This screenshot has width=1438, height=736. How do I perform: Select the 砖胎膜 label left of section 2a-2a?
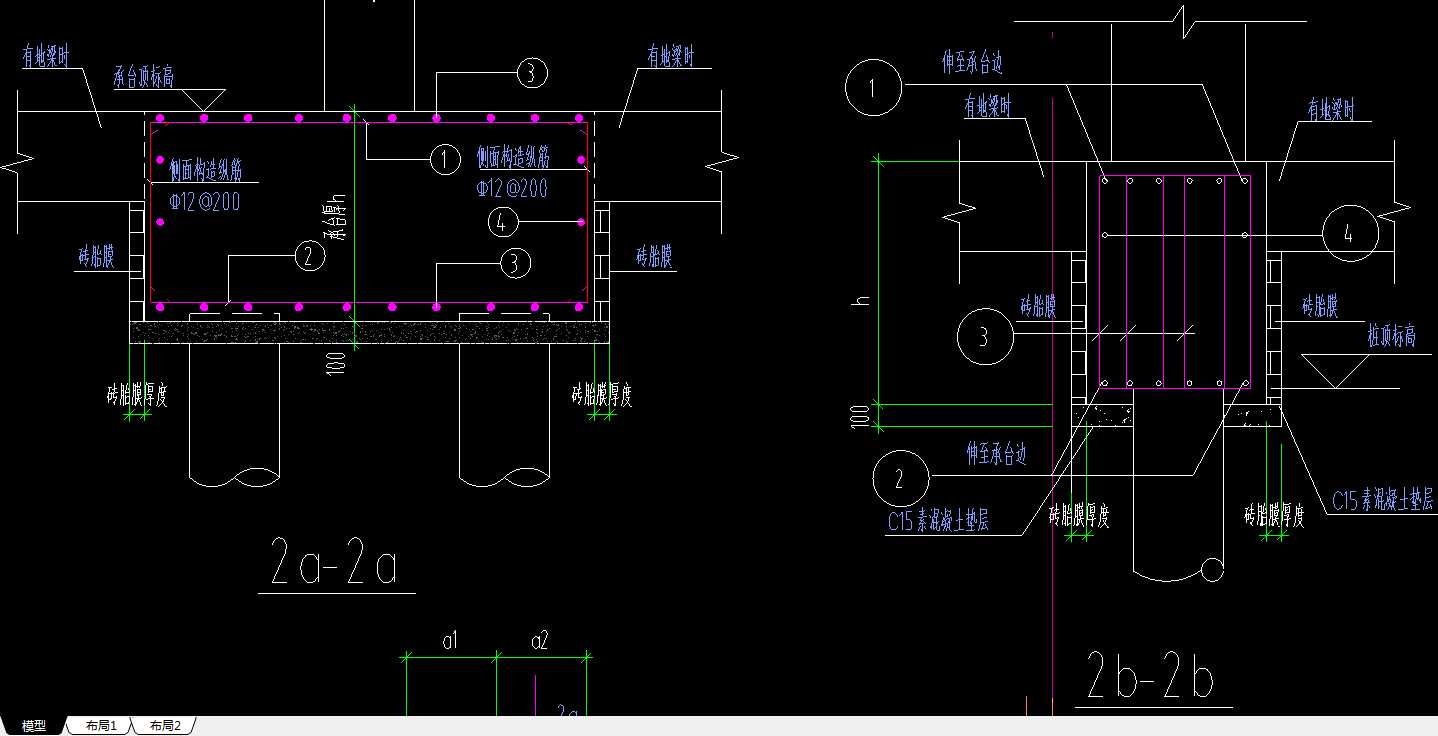[x=98, y=258]
